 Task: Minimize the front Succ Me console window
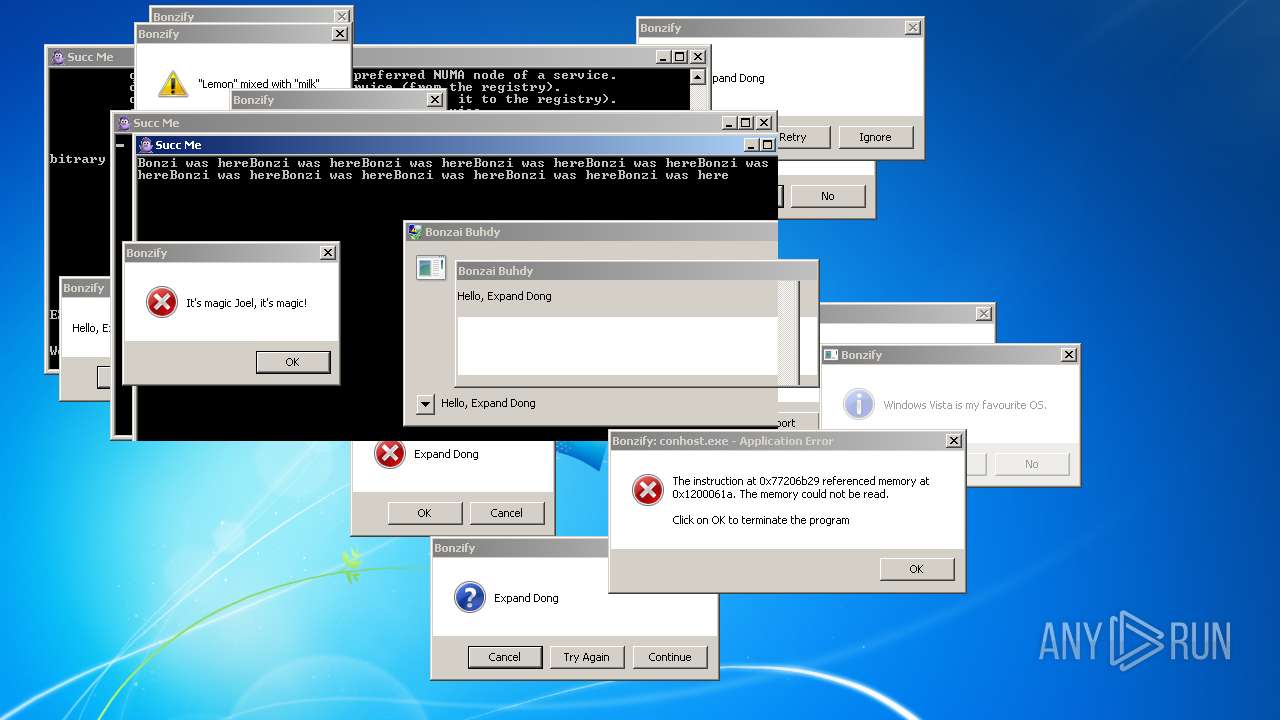pyautogui.click(x=752, y=145)
